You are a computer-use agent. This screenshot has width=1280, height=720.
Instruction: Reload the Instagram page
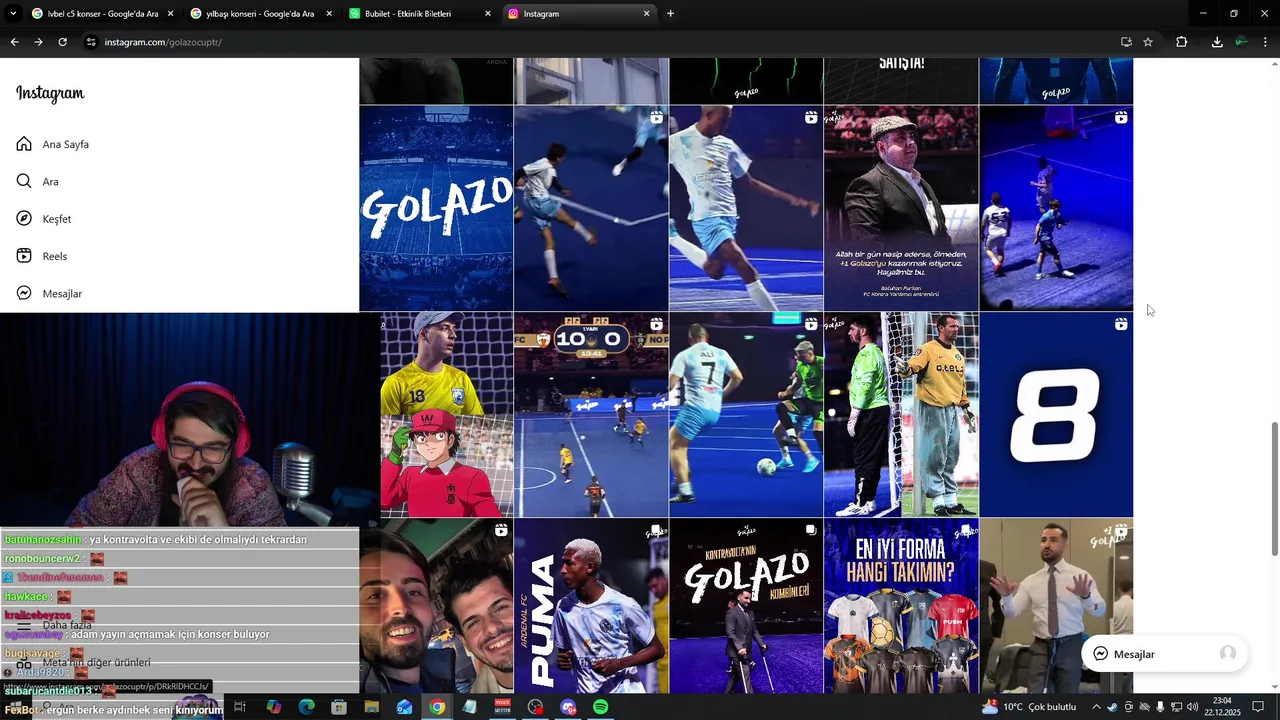[62, 42]
